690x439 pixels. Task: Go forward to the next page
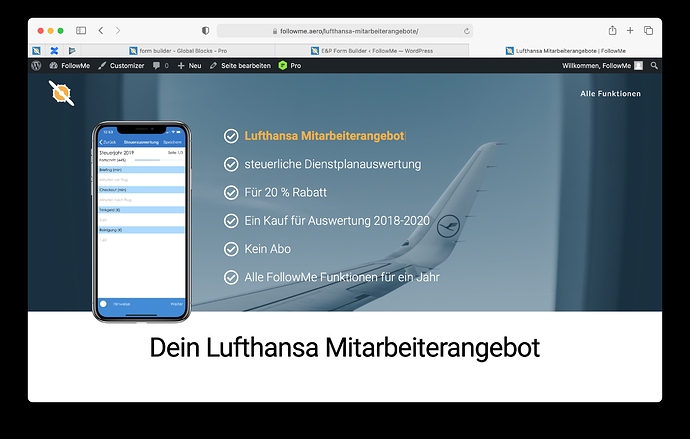pos(118,30)
